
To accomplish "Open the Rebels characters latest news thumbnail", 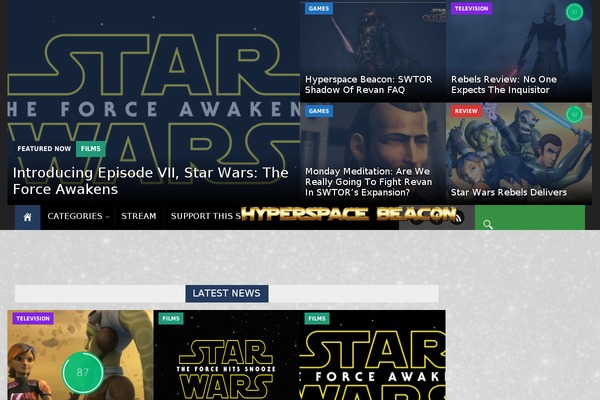I will (x=80, y=355).
